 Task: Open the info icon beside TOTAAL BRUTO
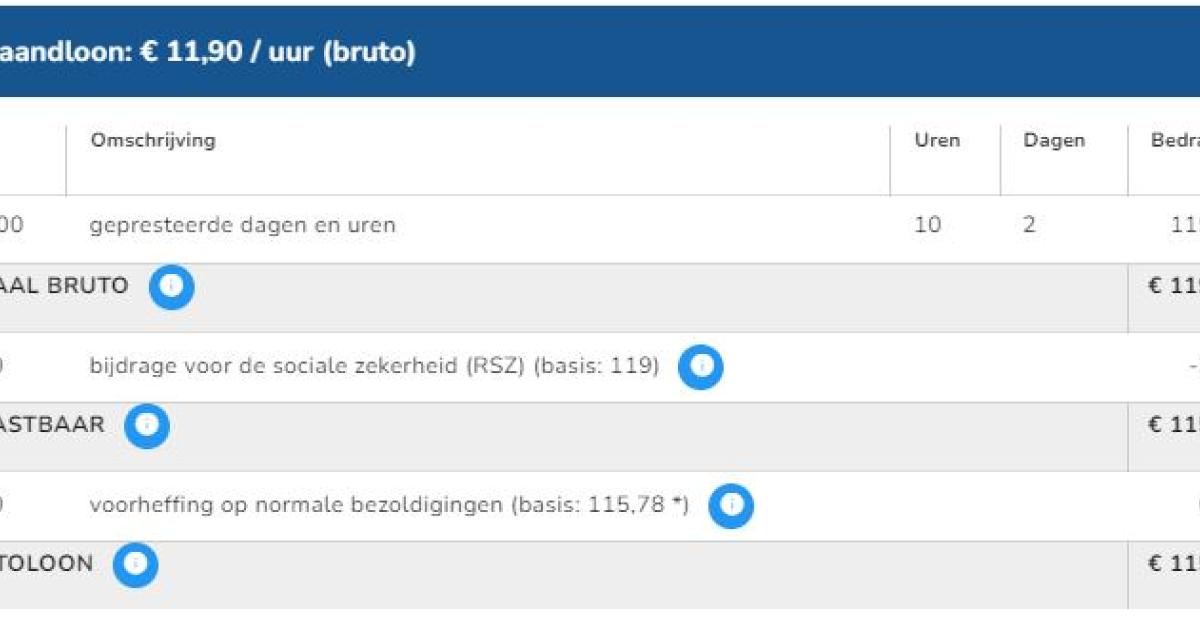click(171, 286)
